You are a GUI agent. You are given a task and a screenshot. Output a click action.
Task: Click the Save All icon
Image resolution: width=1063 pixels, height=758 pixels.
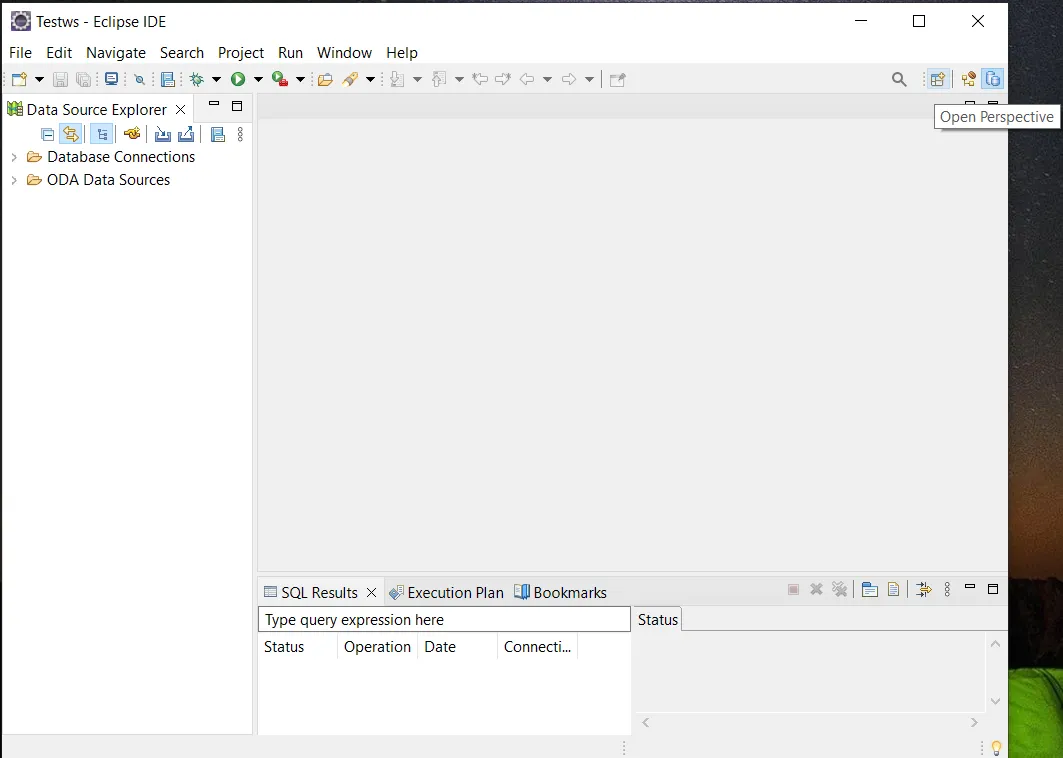point(83,79)
